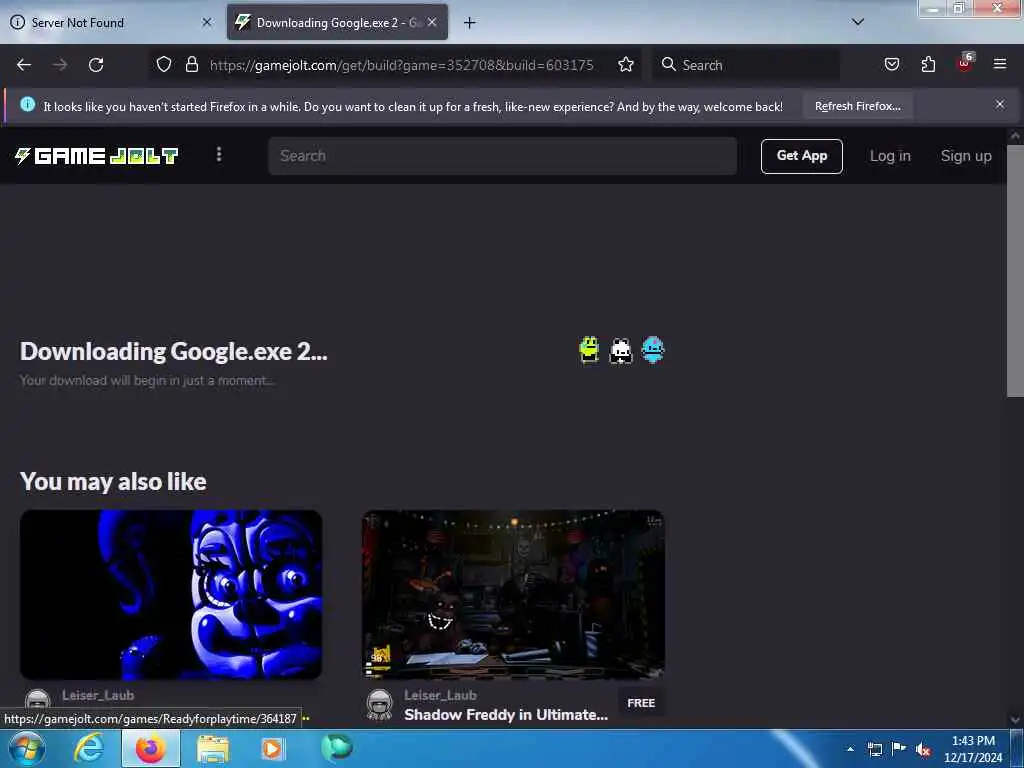Bookmark this page with the star icon
Screen dimensions: 1024x768
coord(626,64)
